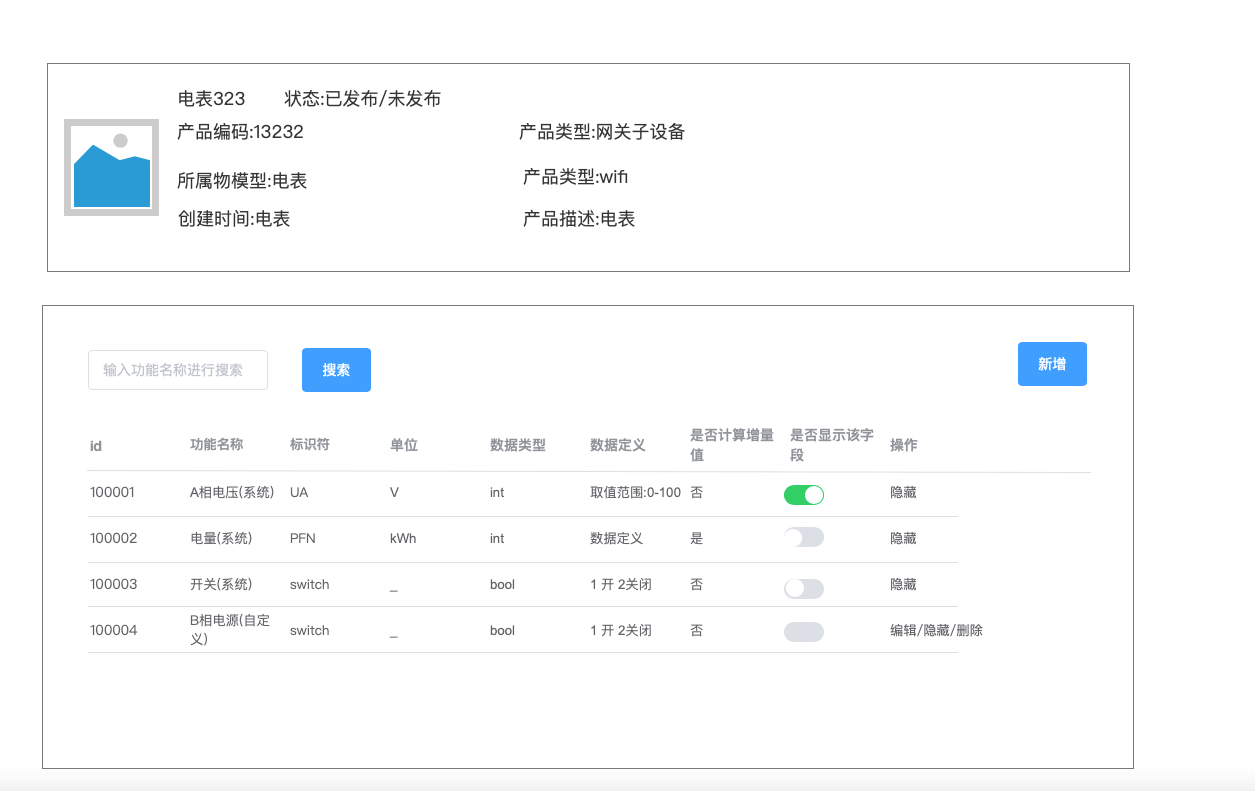Click the 功能名称 column header
The image size is (1255, 791).
click(x=216, y=445)
